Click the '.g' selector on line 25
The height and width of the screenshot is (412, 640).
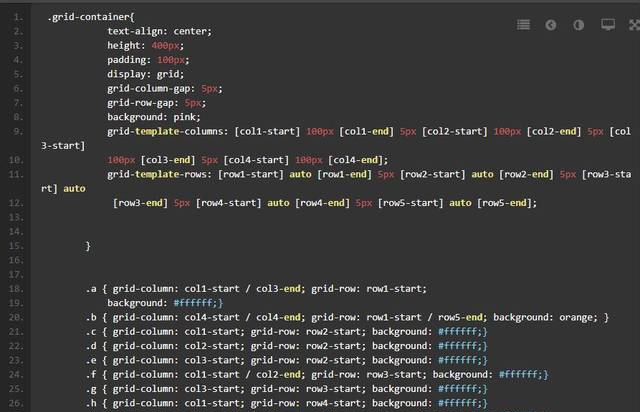[91, 389]
